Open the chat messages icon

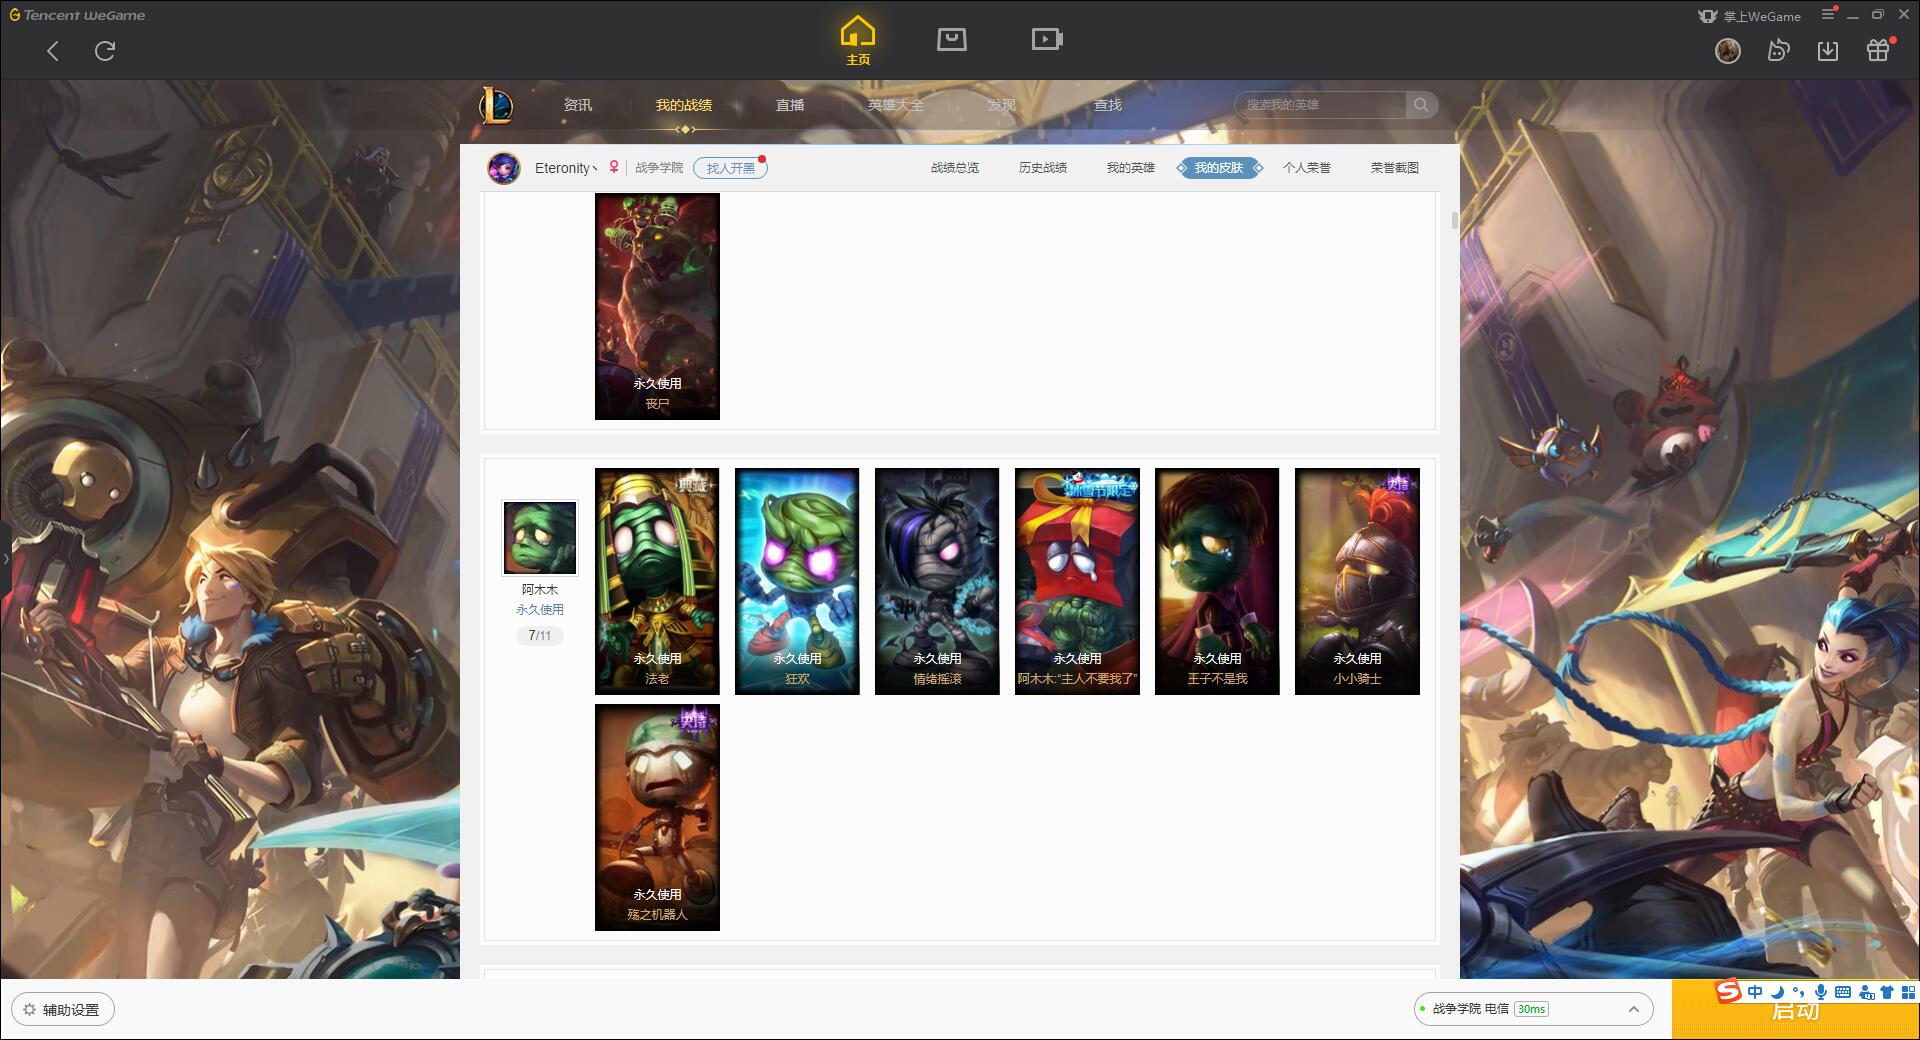click(1778, 50)
